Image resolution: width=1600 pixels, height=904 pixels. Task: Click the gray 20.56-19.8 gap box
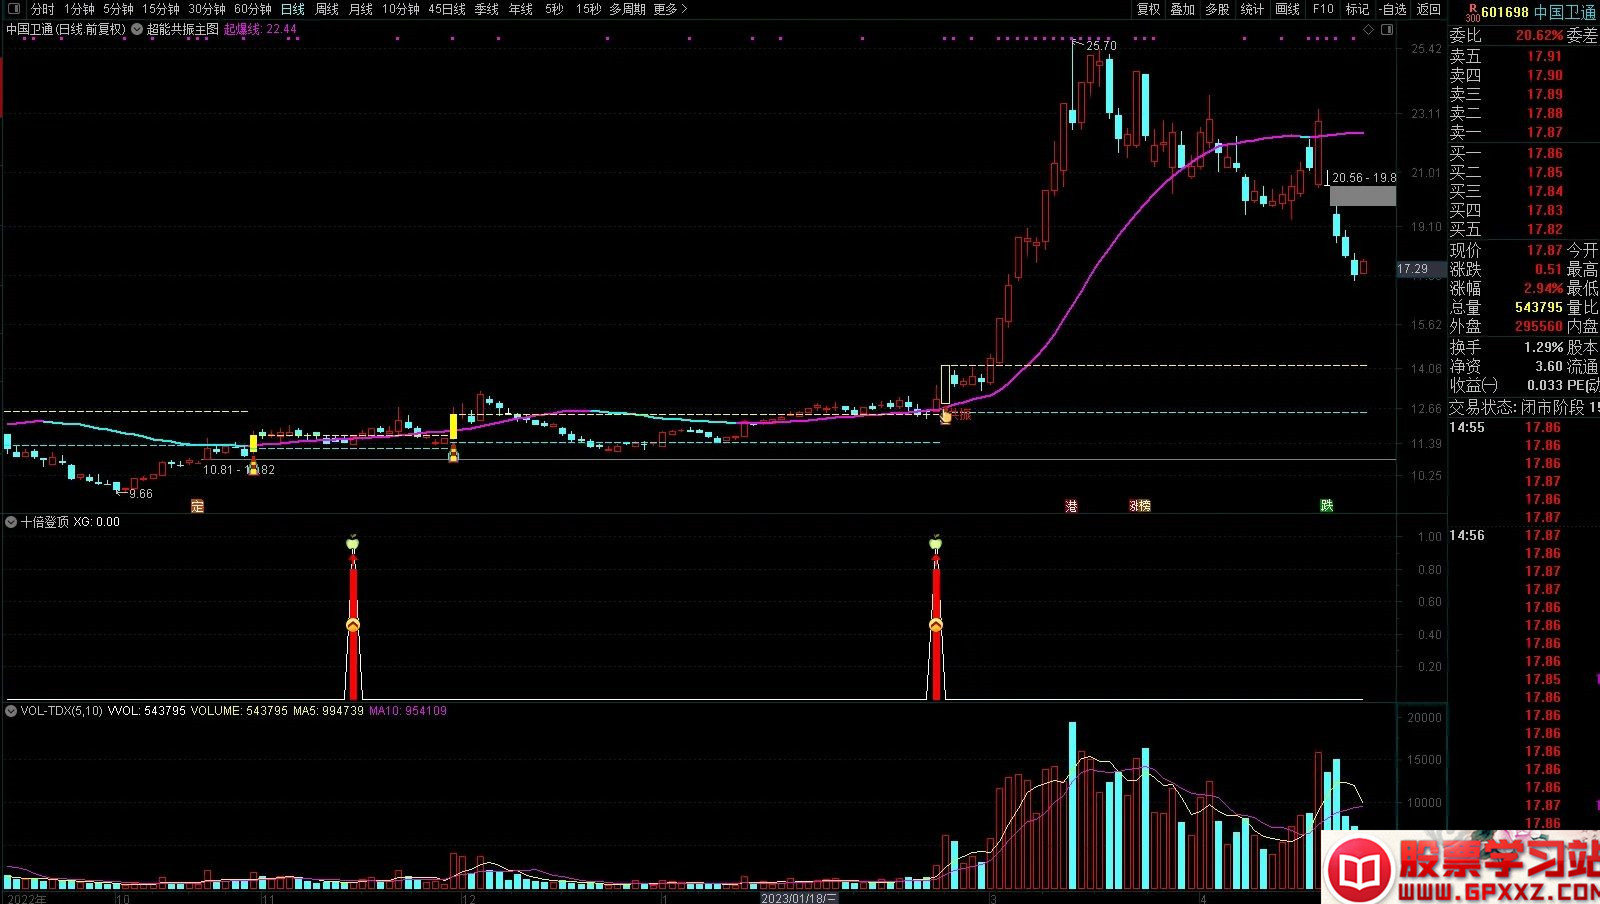(x=1362, y=195)
